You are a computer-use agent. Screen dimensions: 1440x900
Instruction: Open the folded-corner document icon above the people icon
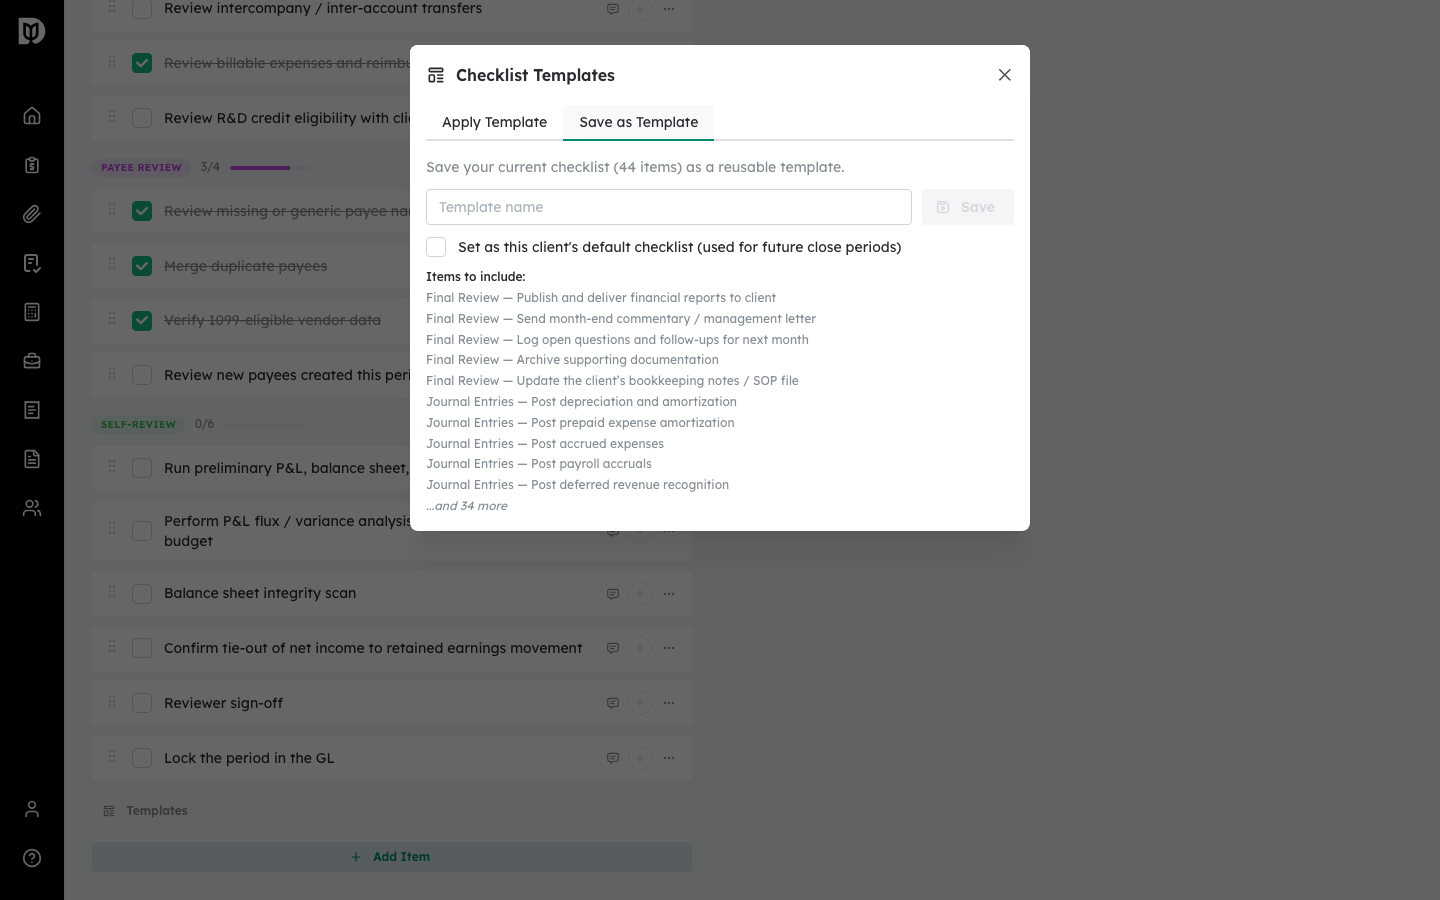point(32,459)
